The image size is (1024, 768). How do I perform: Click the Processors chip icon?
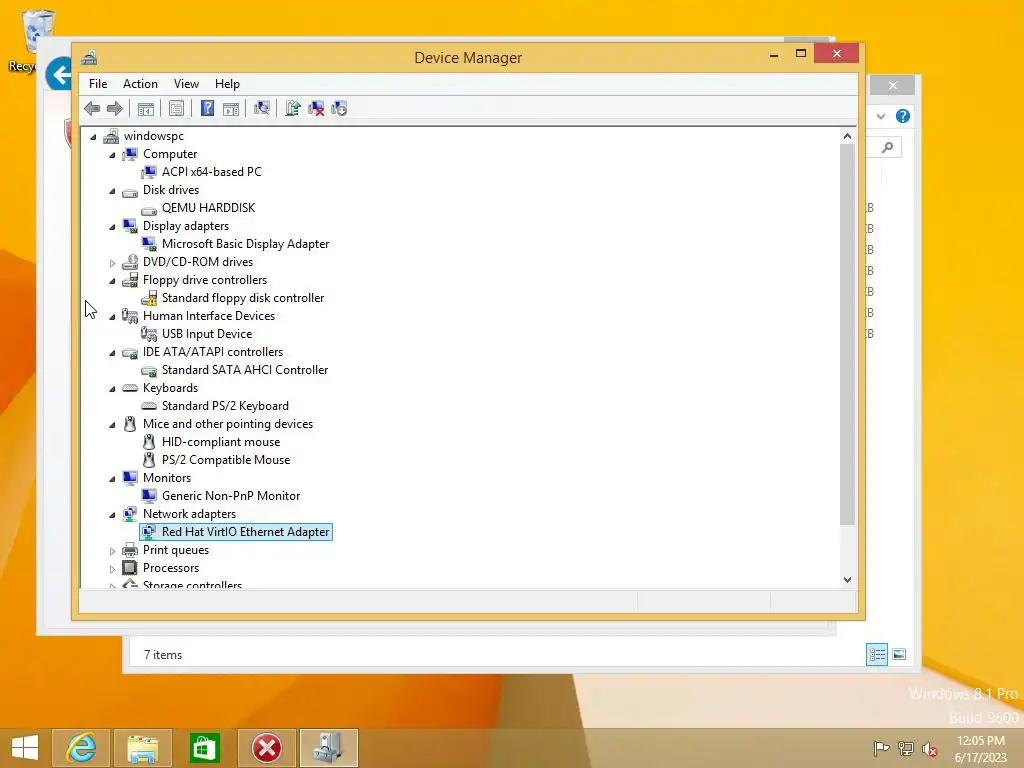(130, 568)
